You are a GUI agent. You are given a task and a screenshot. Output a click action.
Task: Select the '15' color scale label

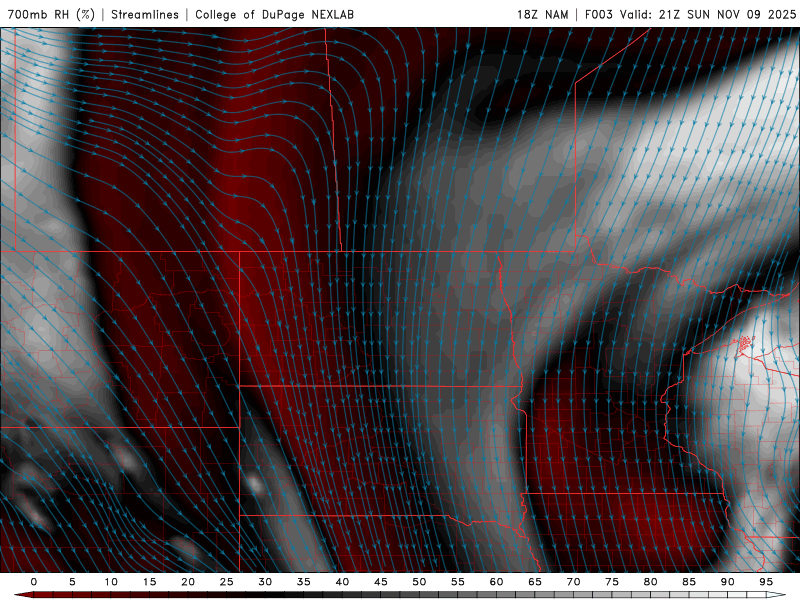149,582
